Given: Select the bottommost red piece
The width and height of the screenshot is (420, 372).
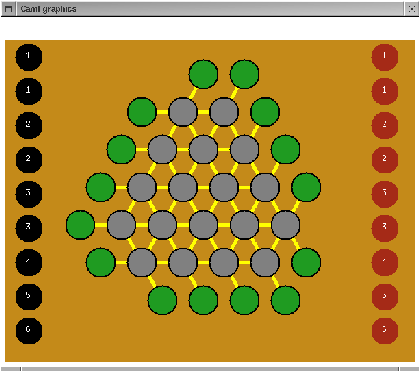Looking at the screenshot, I should click(385, 330).
